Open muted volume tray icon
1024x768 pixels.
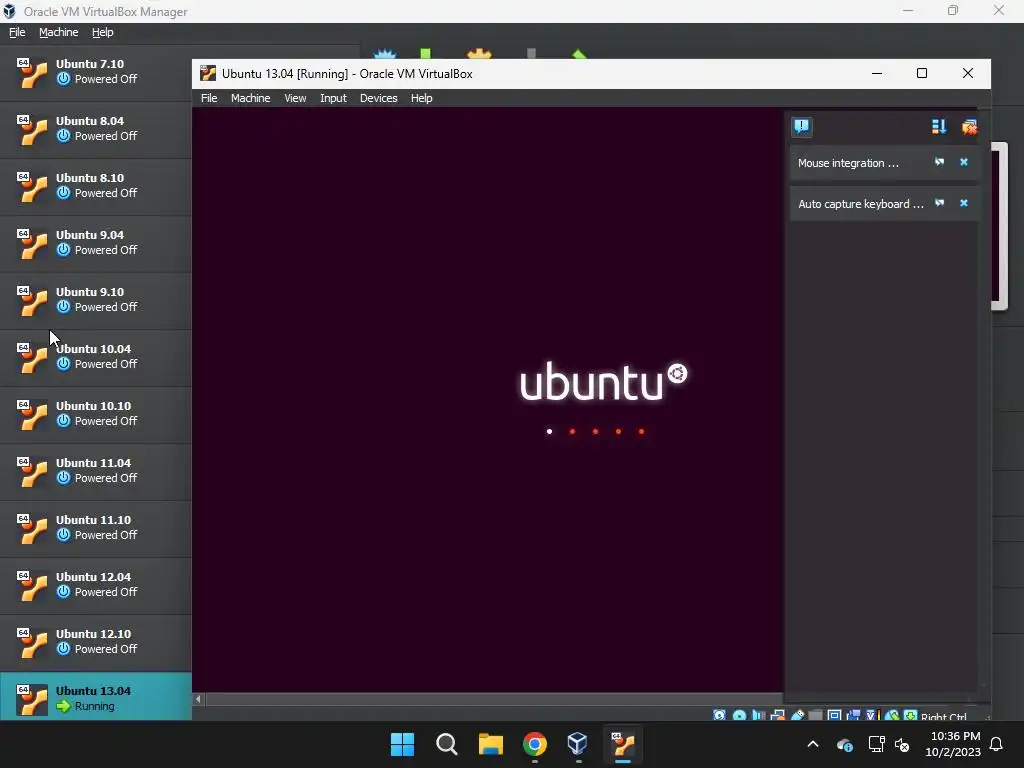902,744
